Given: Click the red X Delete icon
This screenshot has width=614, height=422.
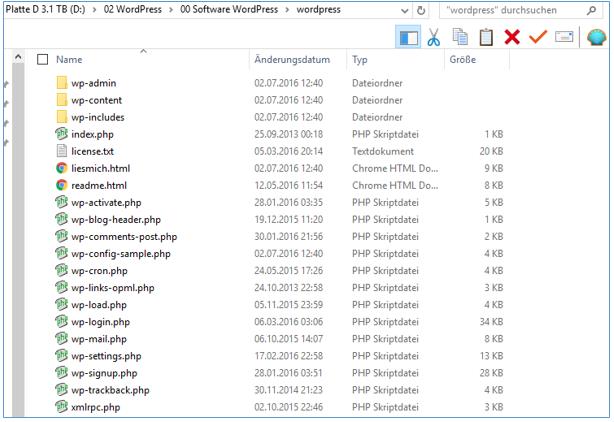Looking at the screenshot, I should click(x=513, y=36).
